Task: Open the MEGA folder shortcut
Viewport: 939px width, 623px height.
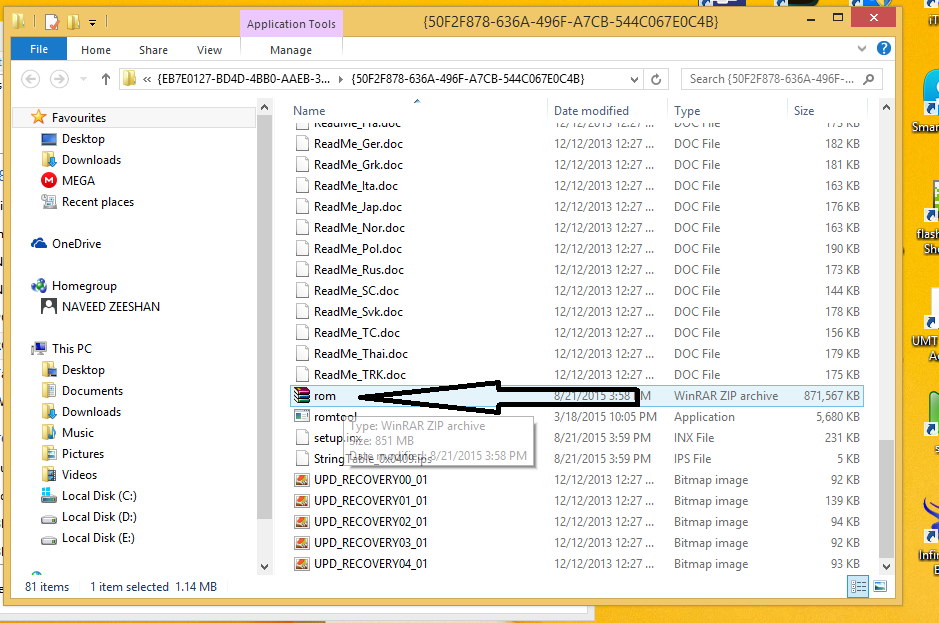Action: pos(78,181)
